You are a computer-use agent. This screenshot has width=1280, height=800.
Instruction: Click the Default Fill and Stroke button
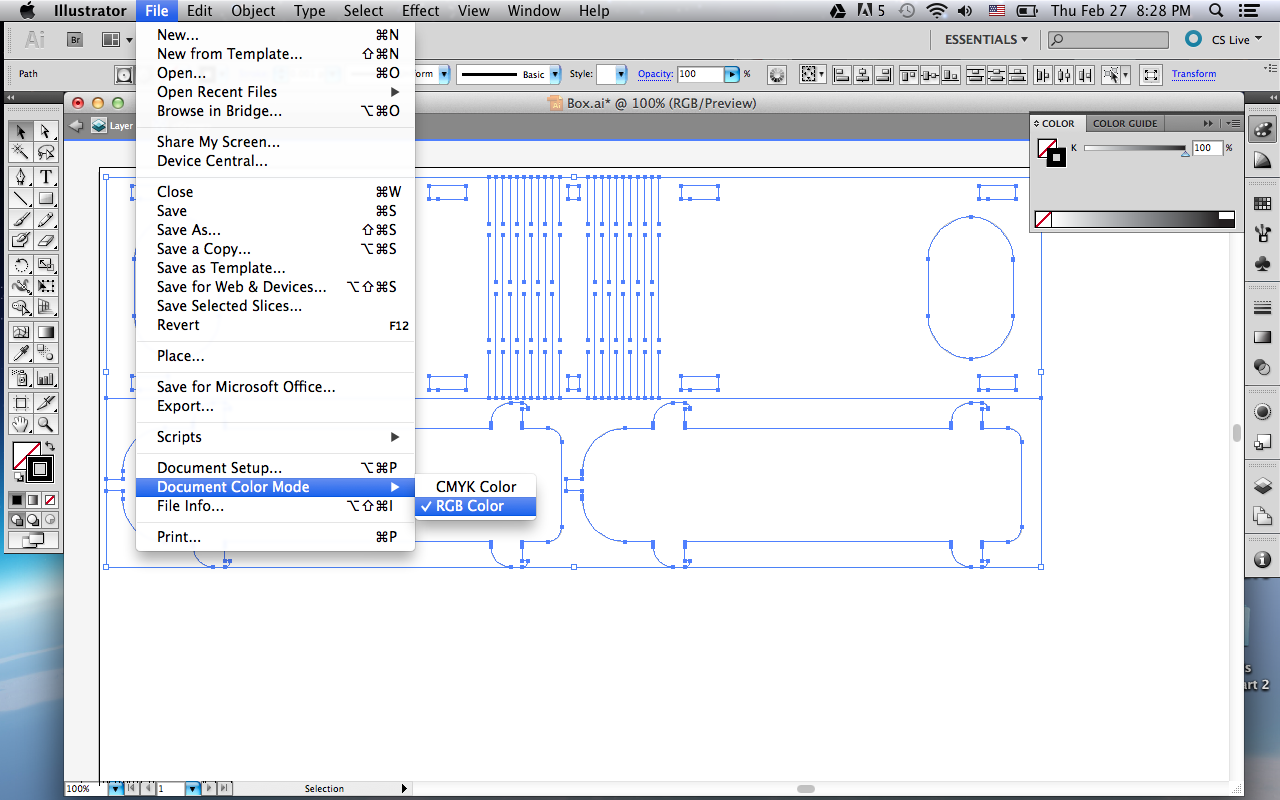click(18, 478)
